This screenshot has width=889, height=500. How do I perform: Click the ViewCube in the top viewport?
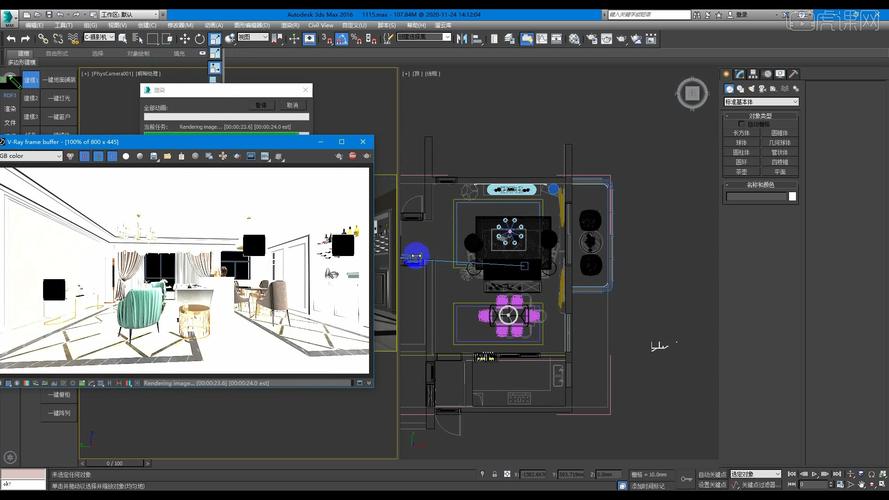691,94
